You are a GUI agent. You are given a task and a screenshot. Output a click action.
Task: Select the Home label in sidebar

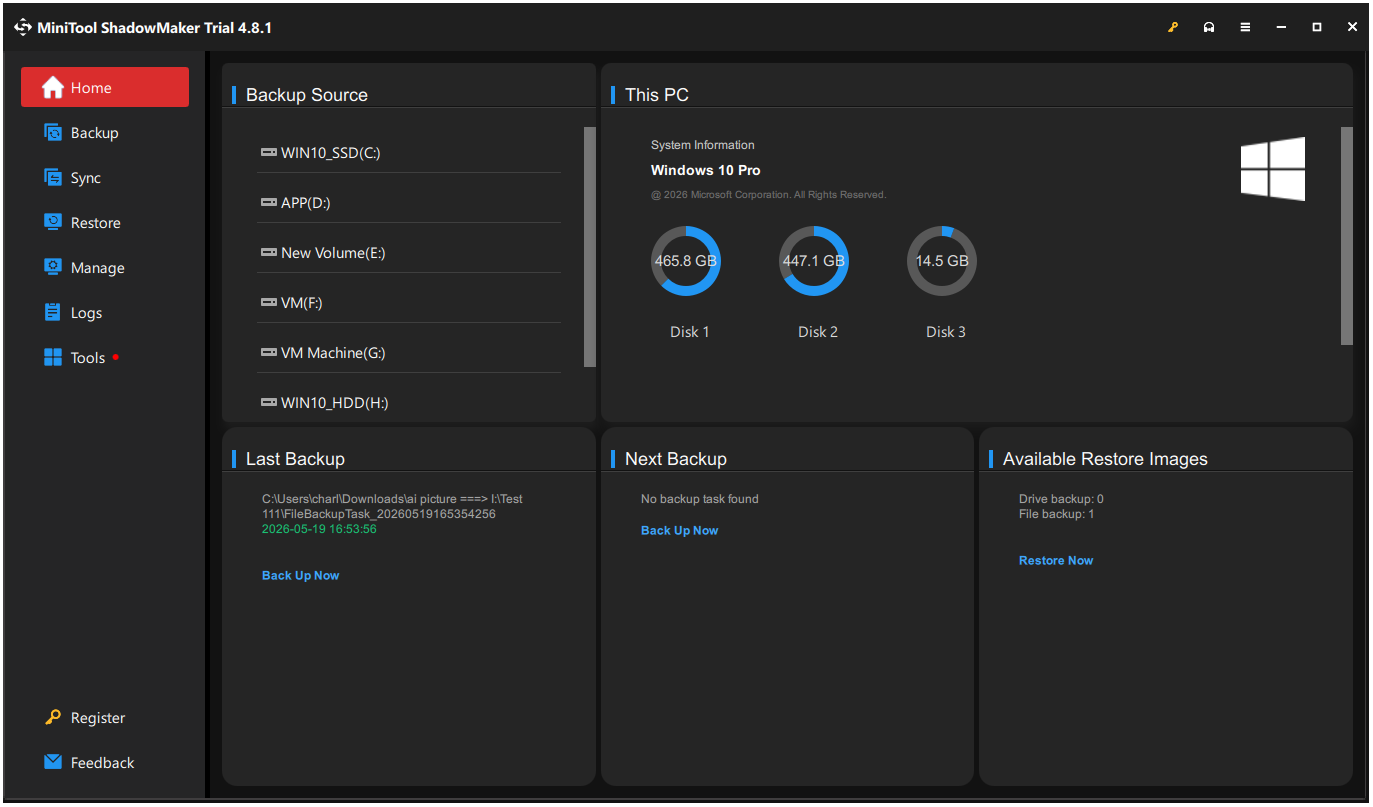(91, 88)
